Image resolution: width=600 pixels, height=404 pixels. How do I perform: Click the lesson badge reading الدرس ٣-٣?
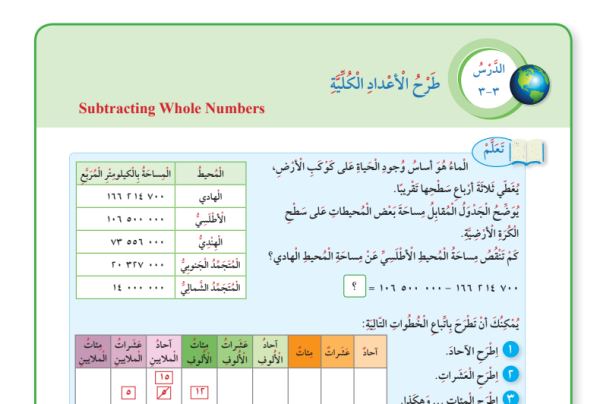coord(489,79)
